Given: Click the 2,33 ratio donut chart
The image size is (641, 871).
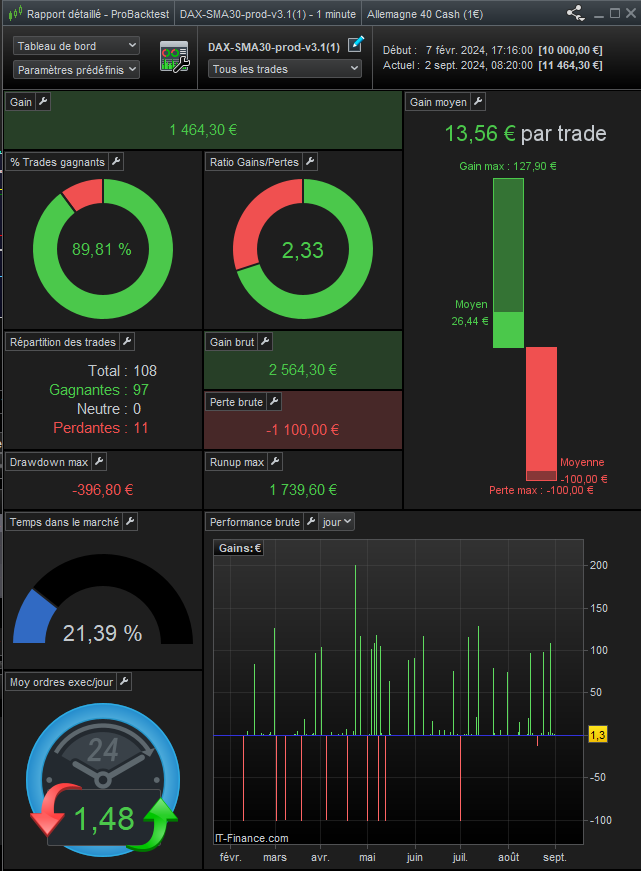Looking at the screenshot, I should pyautogui.click(x=303, y=249).
